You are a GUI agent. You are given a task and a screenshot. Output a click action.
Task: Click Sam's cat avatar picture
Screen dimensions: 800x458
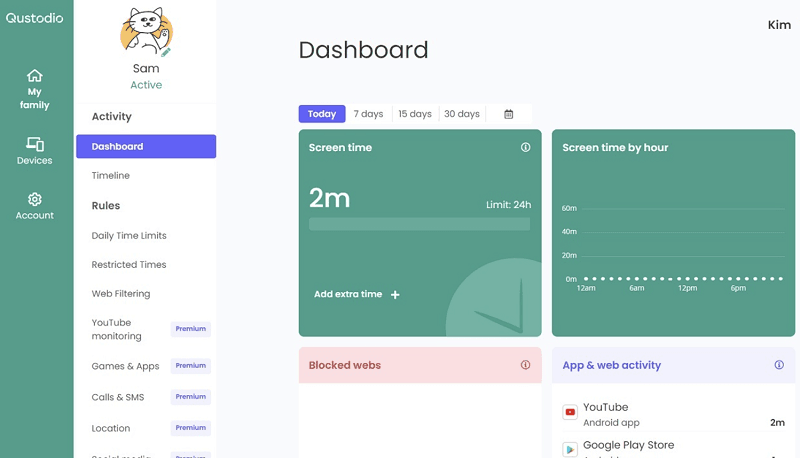coord(145,32)
